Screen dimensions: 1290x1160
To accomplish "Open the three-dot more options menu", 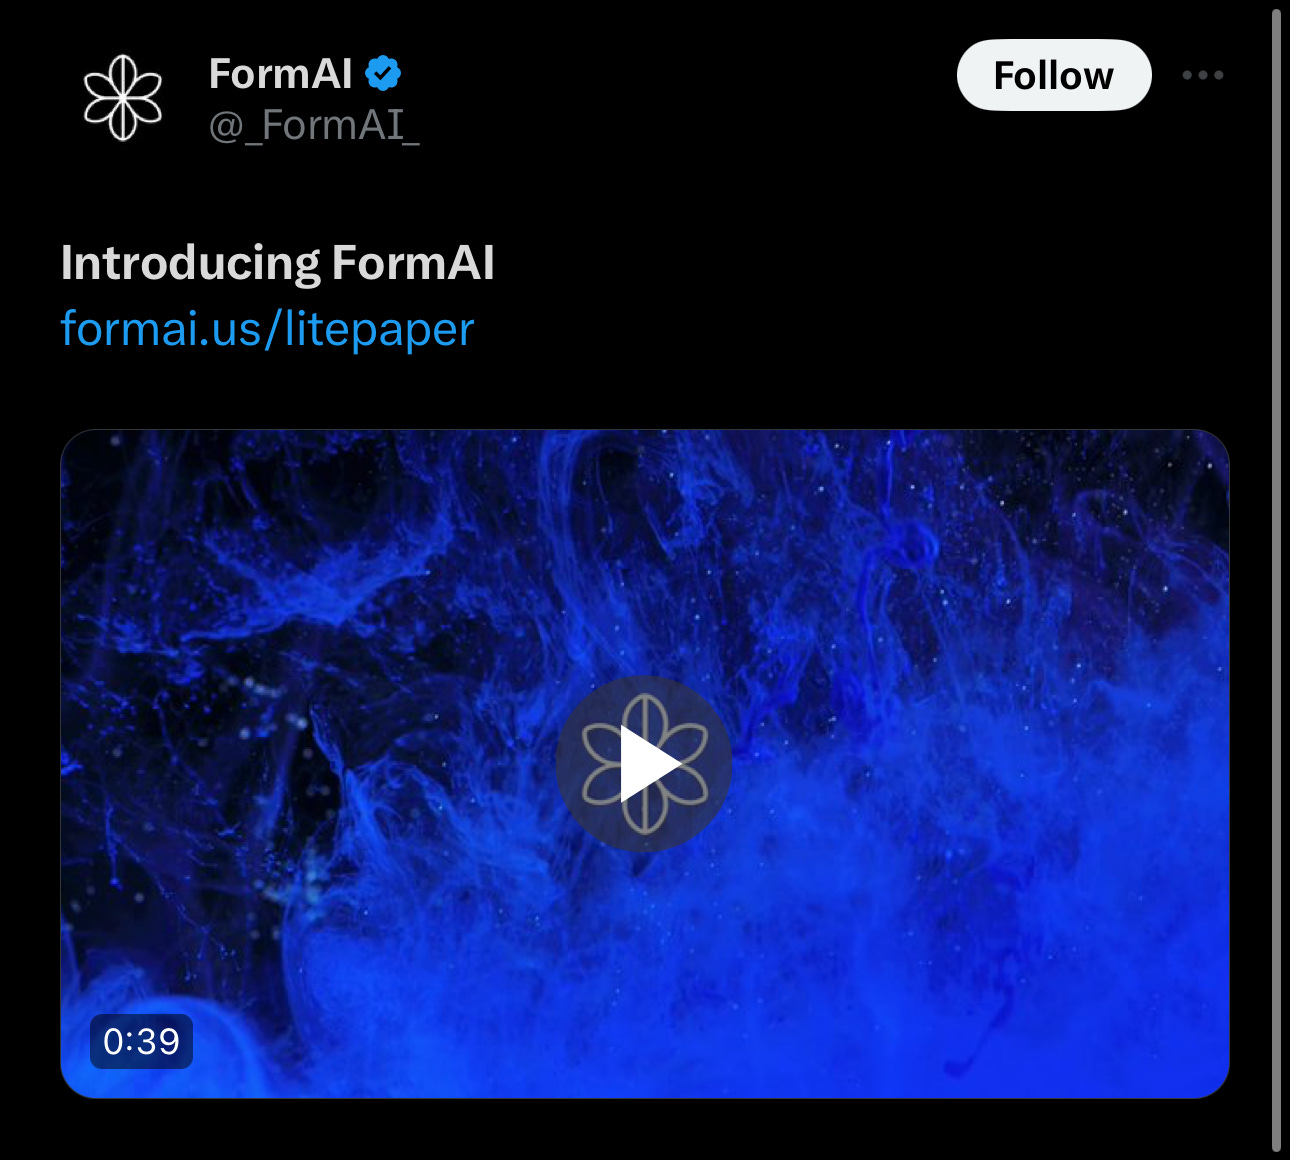I will (1202, 75).
